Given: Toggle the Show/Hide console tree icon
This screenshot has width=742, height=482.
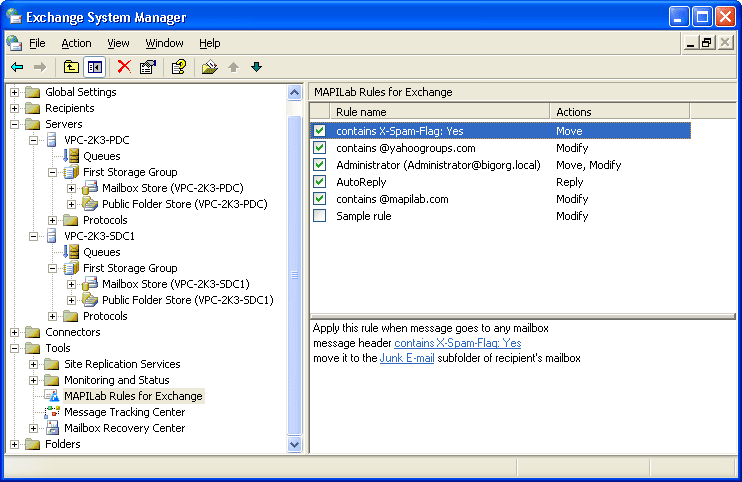Looking at the screenshot, I should coord(94,67).
